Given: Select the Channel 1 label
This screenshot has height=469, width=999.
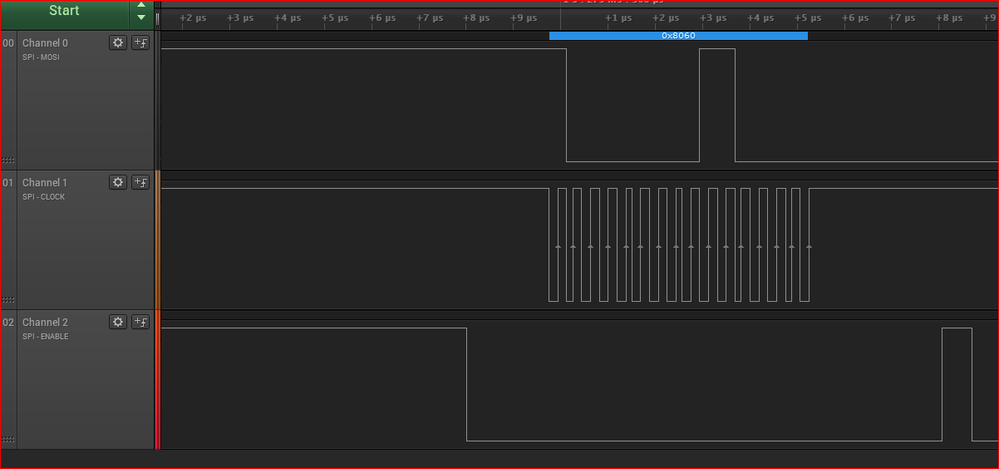Looking at the screenshot, I should (45, 183).
